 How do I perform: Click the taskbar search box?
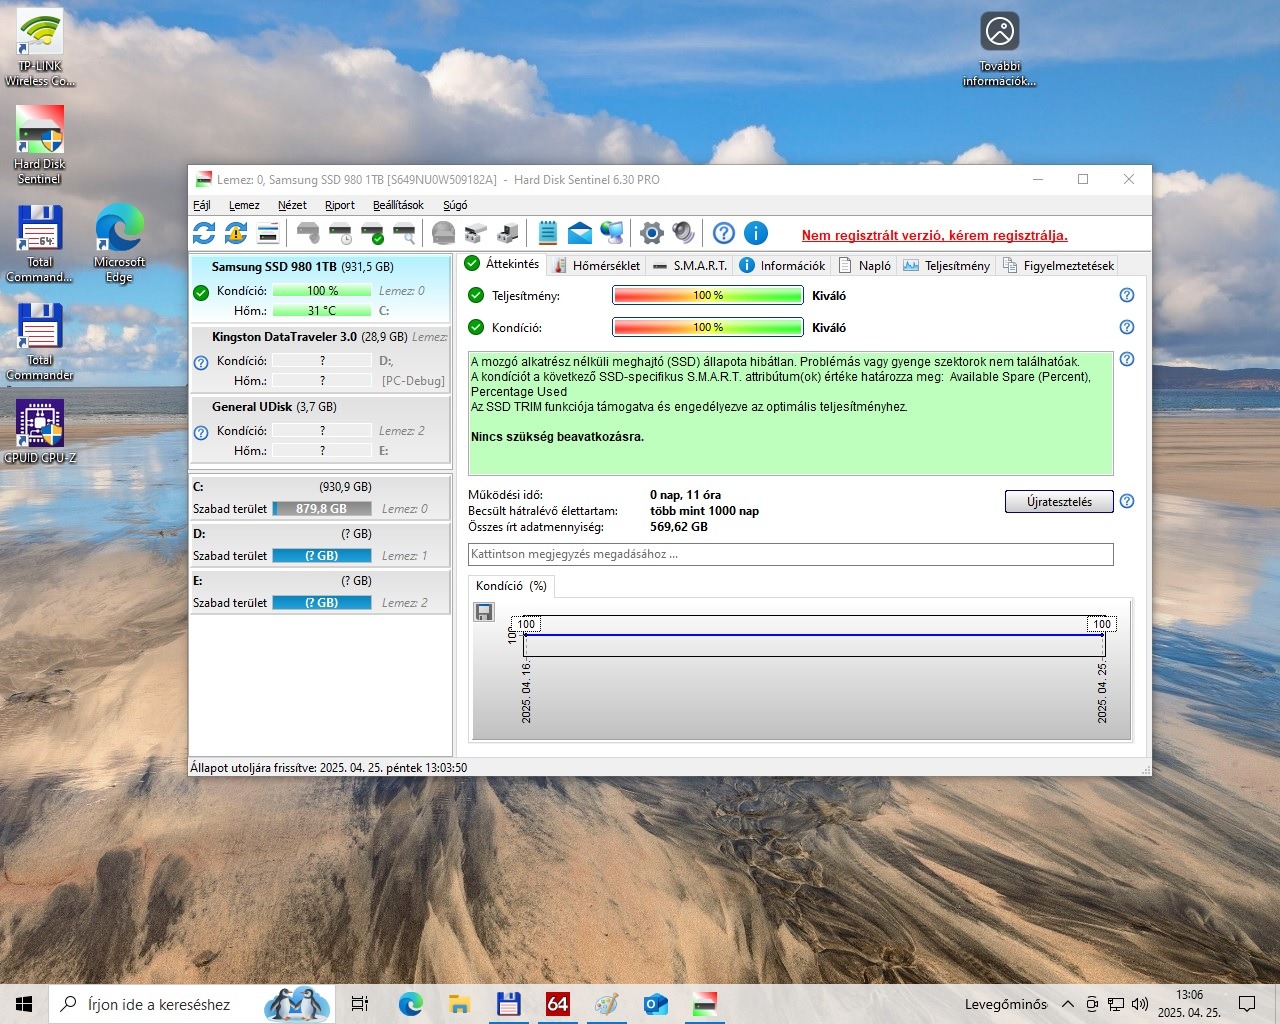click(191, 1004)
